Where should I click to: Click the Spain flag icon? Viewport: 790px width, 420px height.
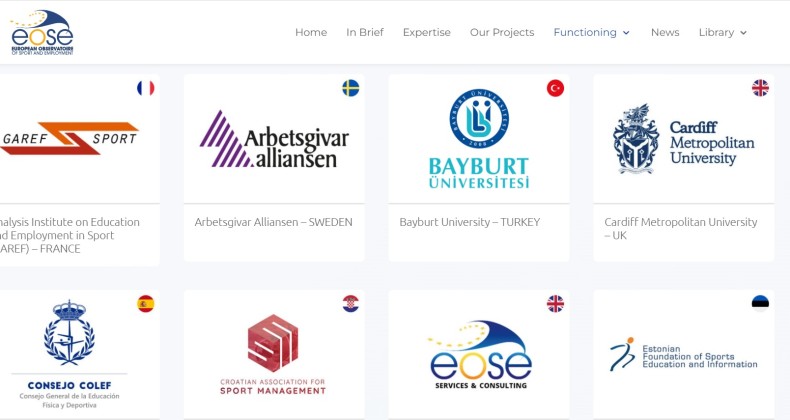pos(146,304)
